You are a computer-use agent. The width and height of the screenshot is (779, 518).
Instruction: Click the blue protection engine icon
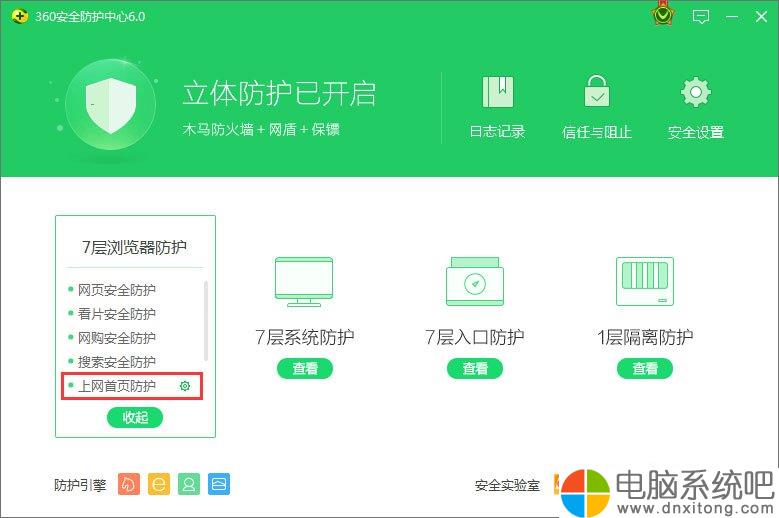[219, 484]
